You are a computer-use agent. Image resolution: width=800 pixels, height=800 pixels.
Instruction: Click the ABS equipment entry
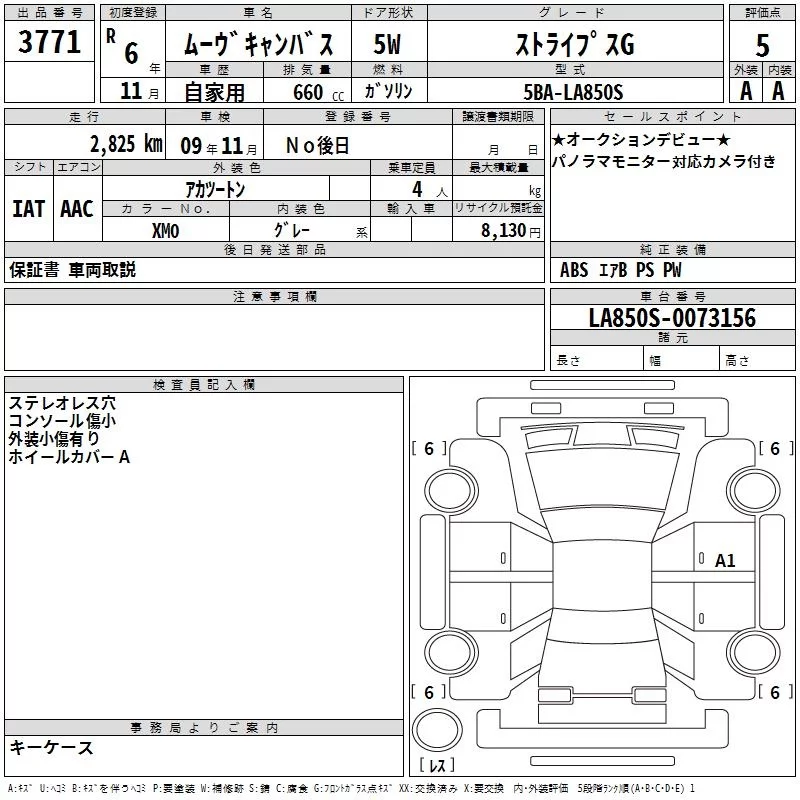tap(574, 269)
